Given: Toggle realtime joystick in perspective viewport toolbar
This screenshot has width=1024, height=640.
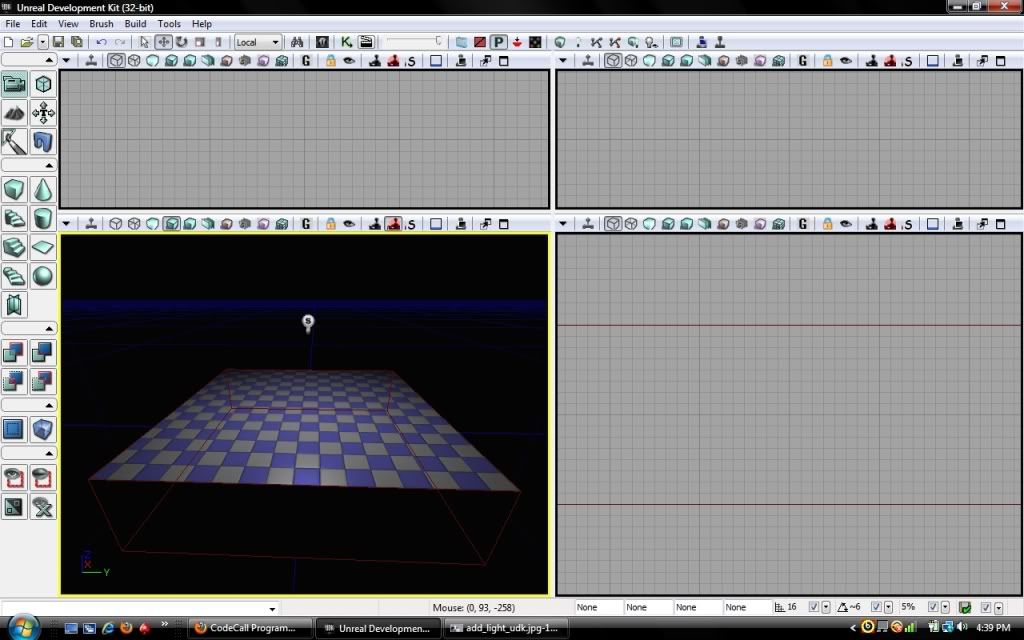Looking at the screenshot, I should tap(91, 224).
